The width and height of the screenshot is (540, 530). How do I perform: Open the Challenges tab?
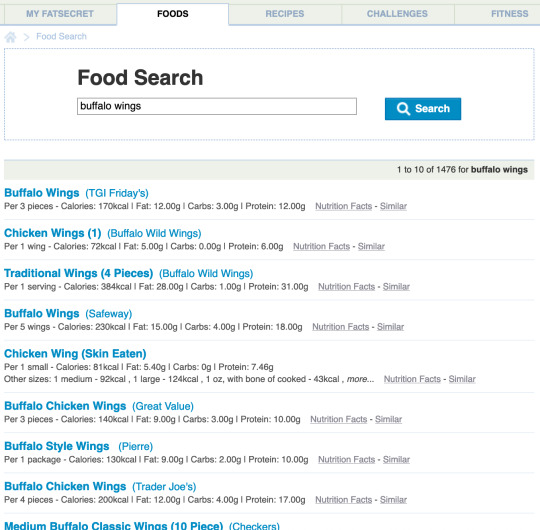(x=397, y=14)
